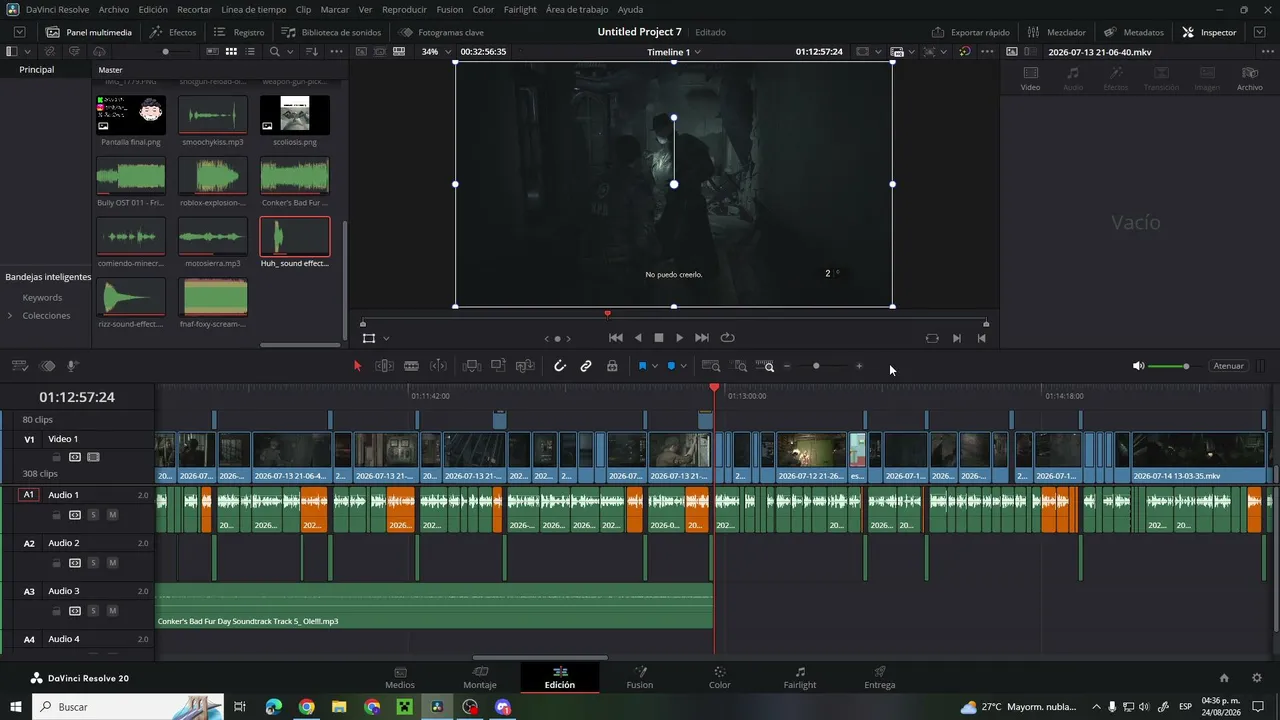Image resolution: width=1280 pixels, height=720 pixels.
Task: Mute the Audio 1 track
Action: [x=112, y=515]
